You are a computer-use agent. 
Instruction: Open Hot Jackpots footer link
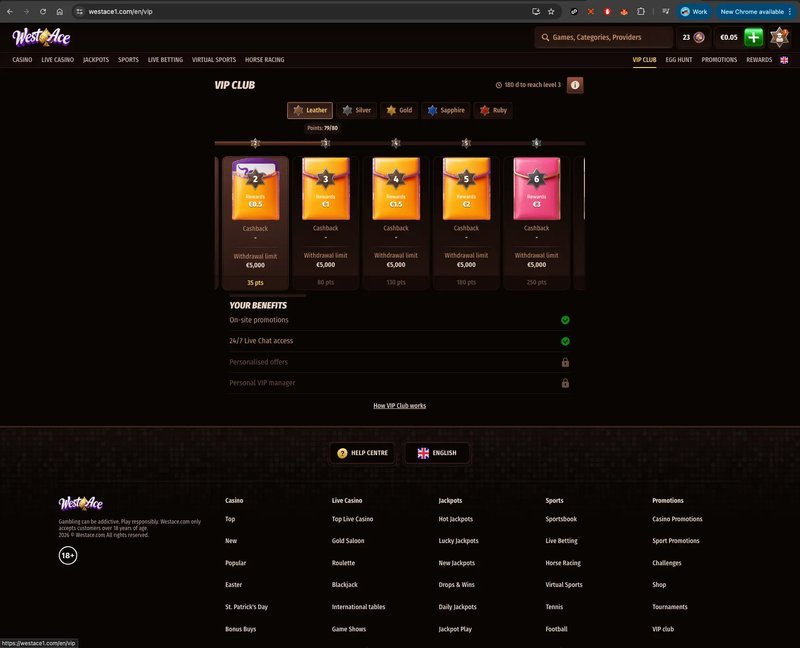click(x=456, y=519)
